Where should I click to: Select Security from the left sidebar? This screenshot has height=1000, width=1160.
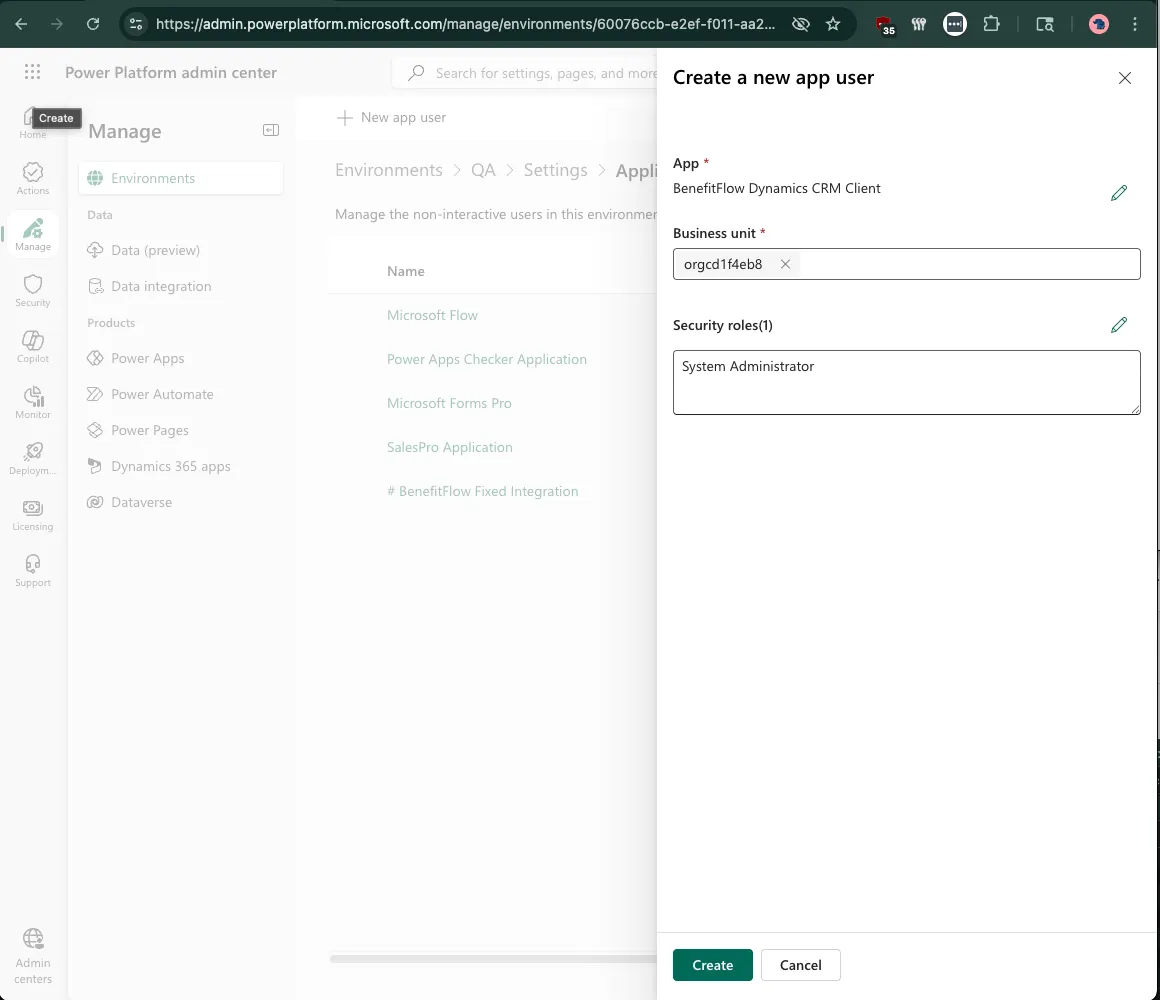(x=32, y=290)
